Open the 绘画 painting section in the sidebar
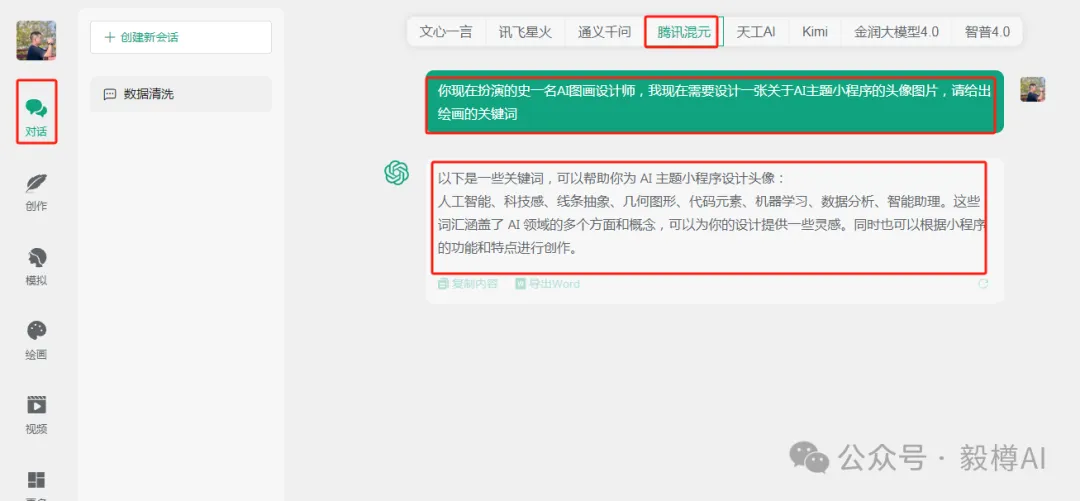 37,341
